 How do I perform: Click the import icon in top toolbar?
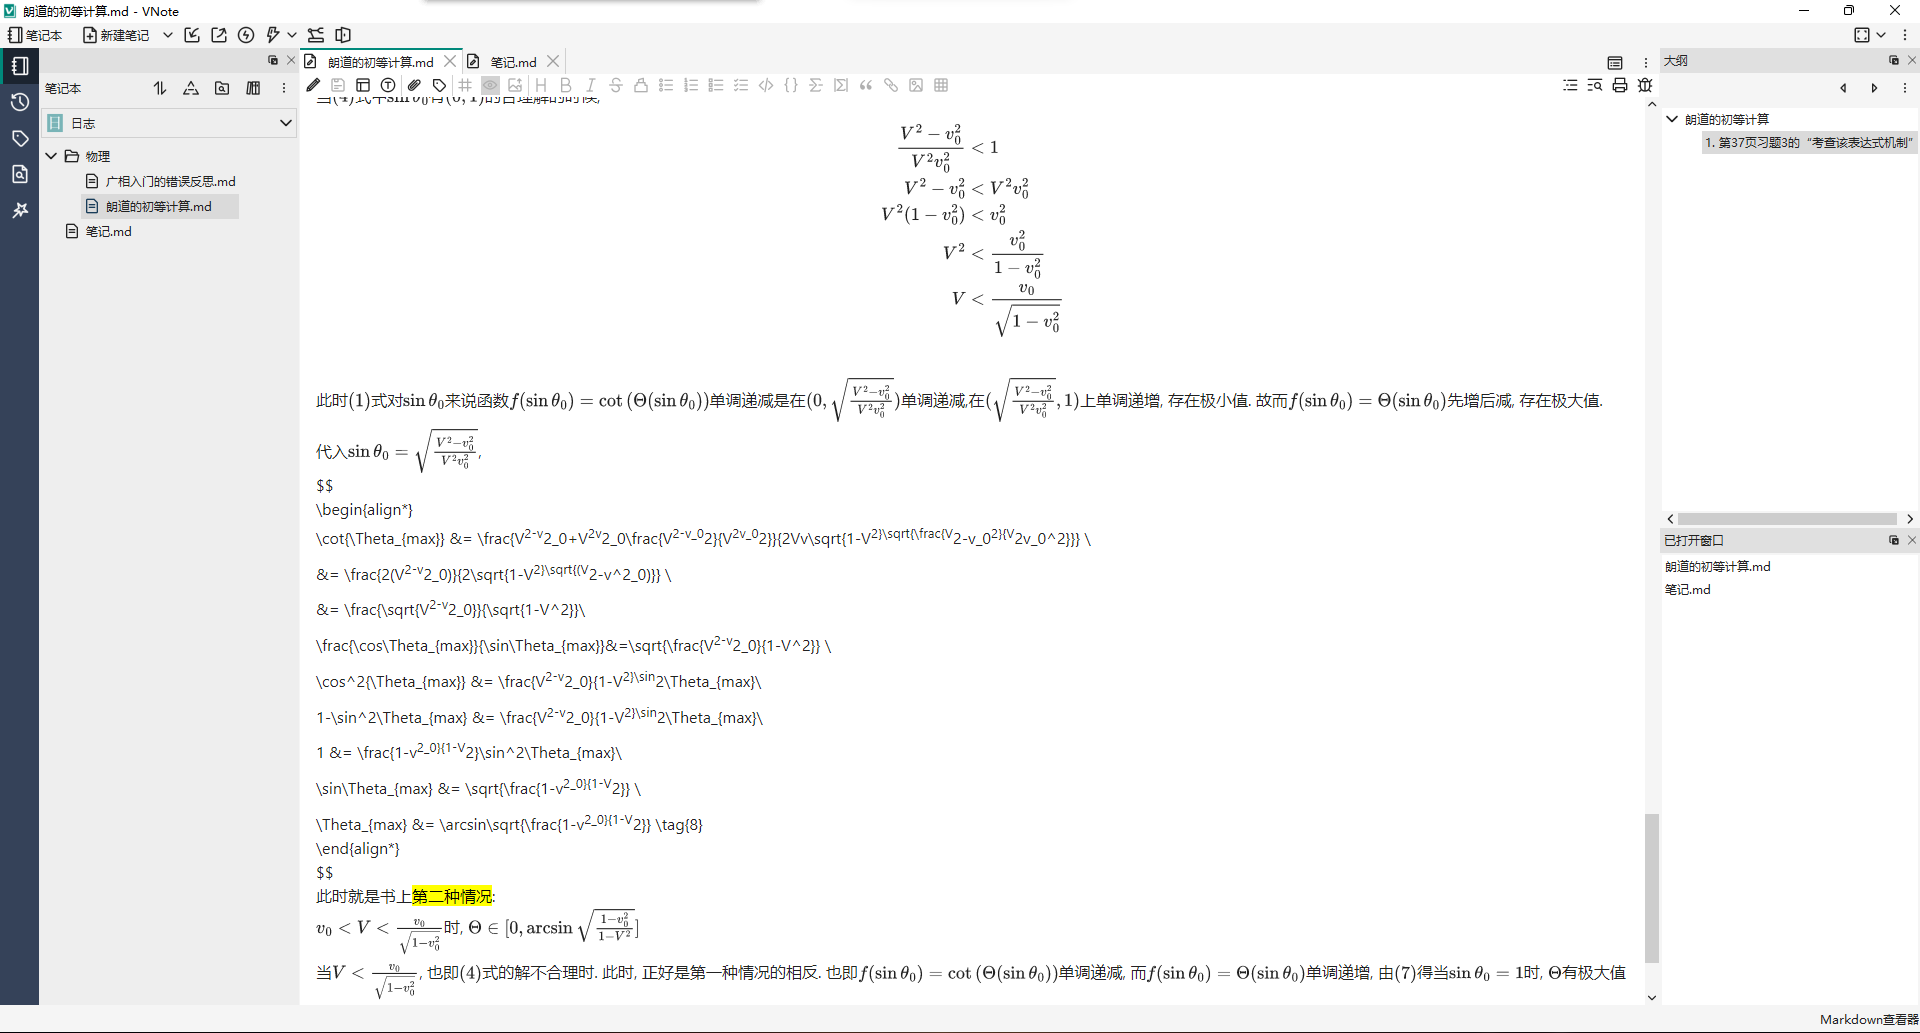(x=192, y=35)
